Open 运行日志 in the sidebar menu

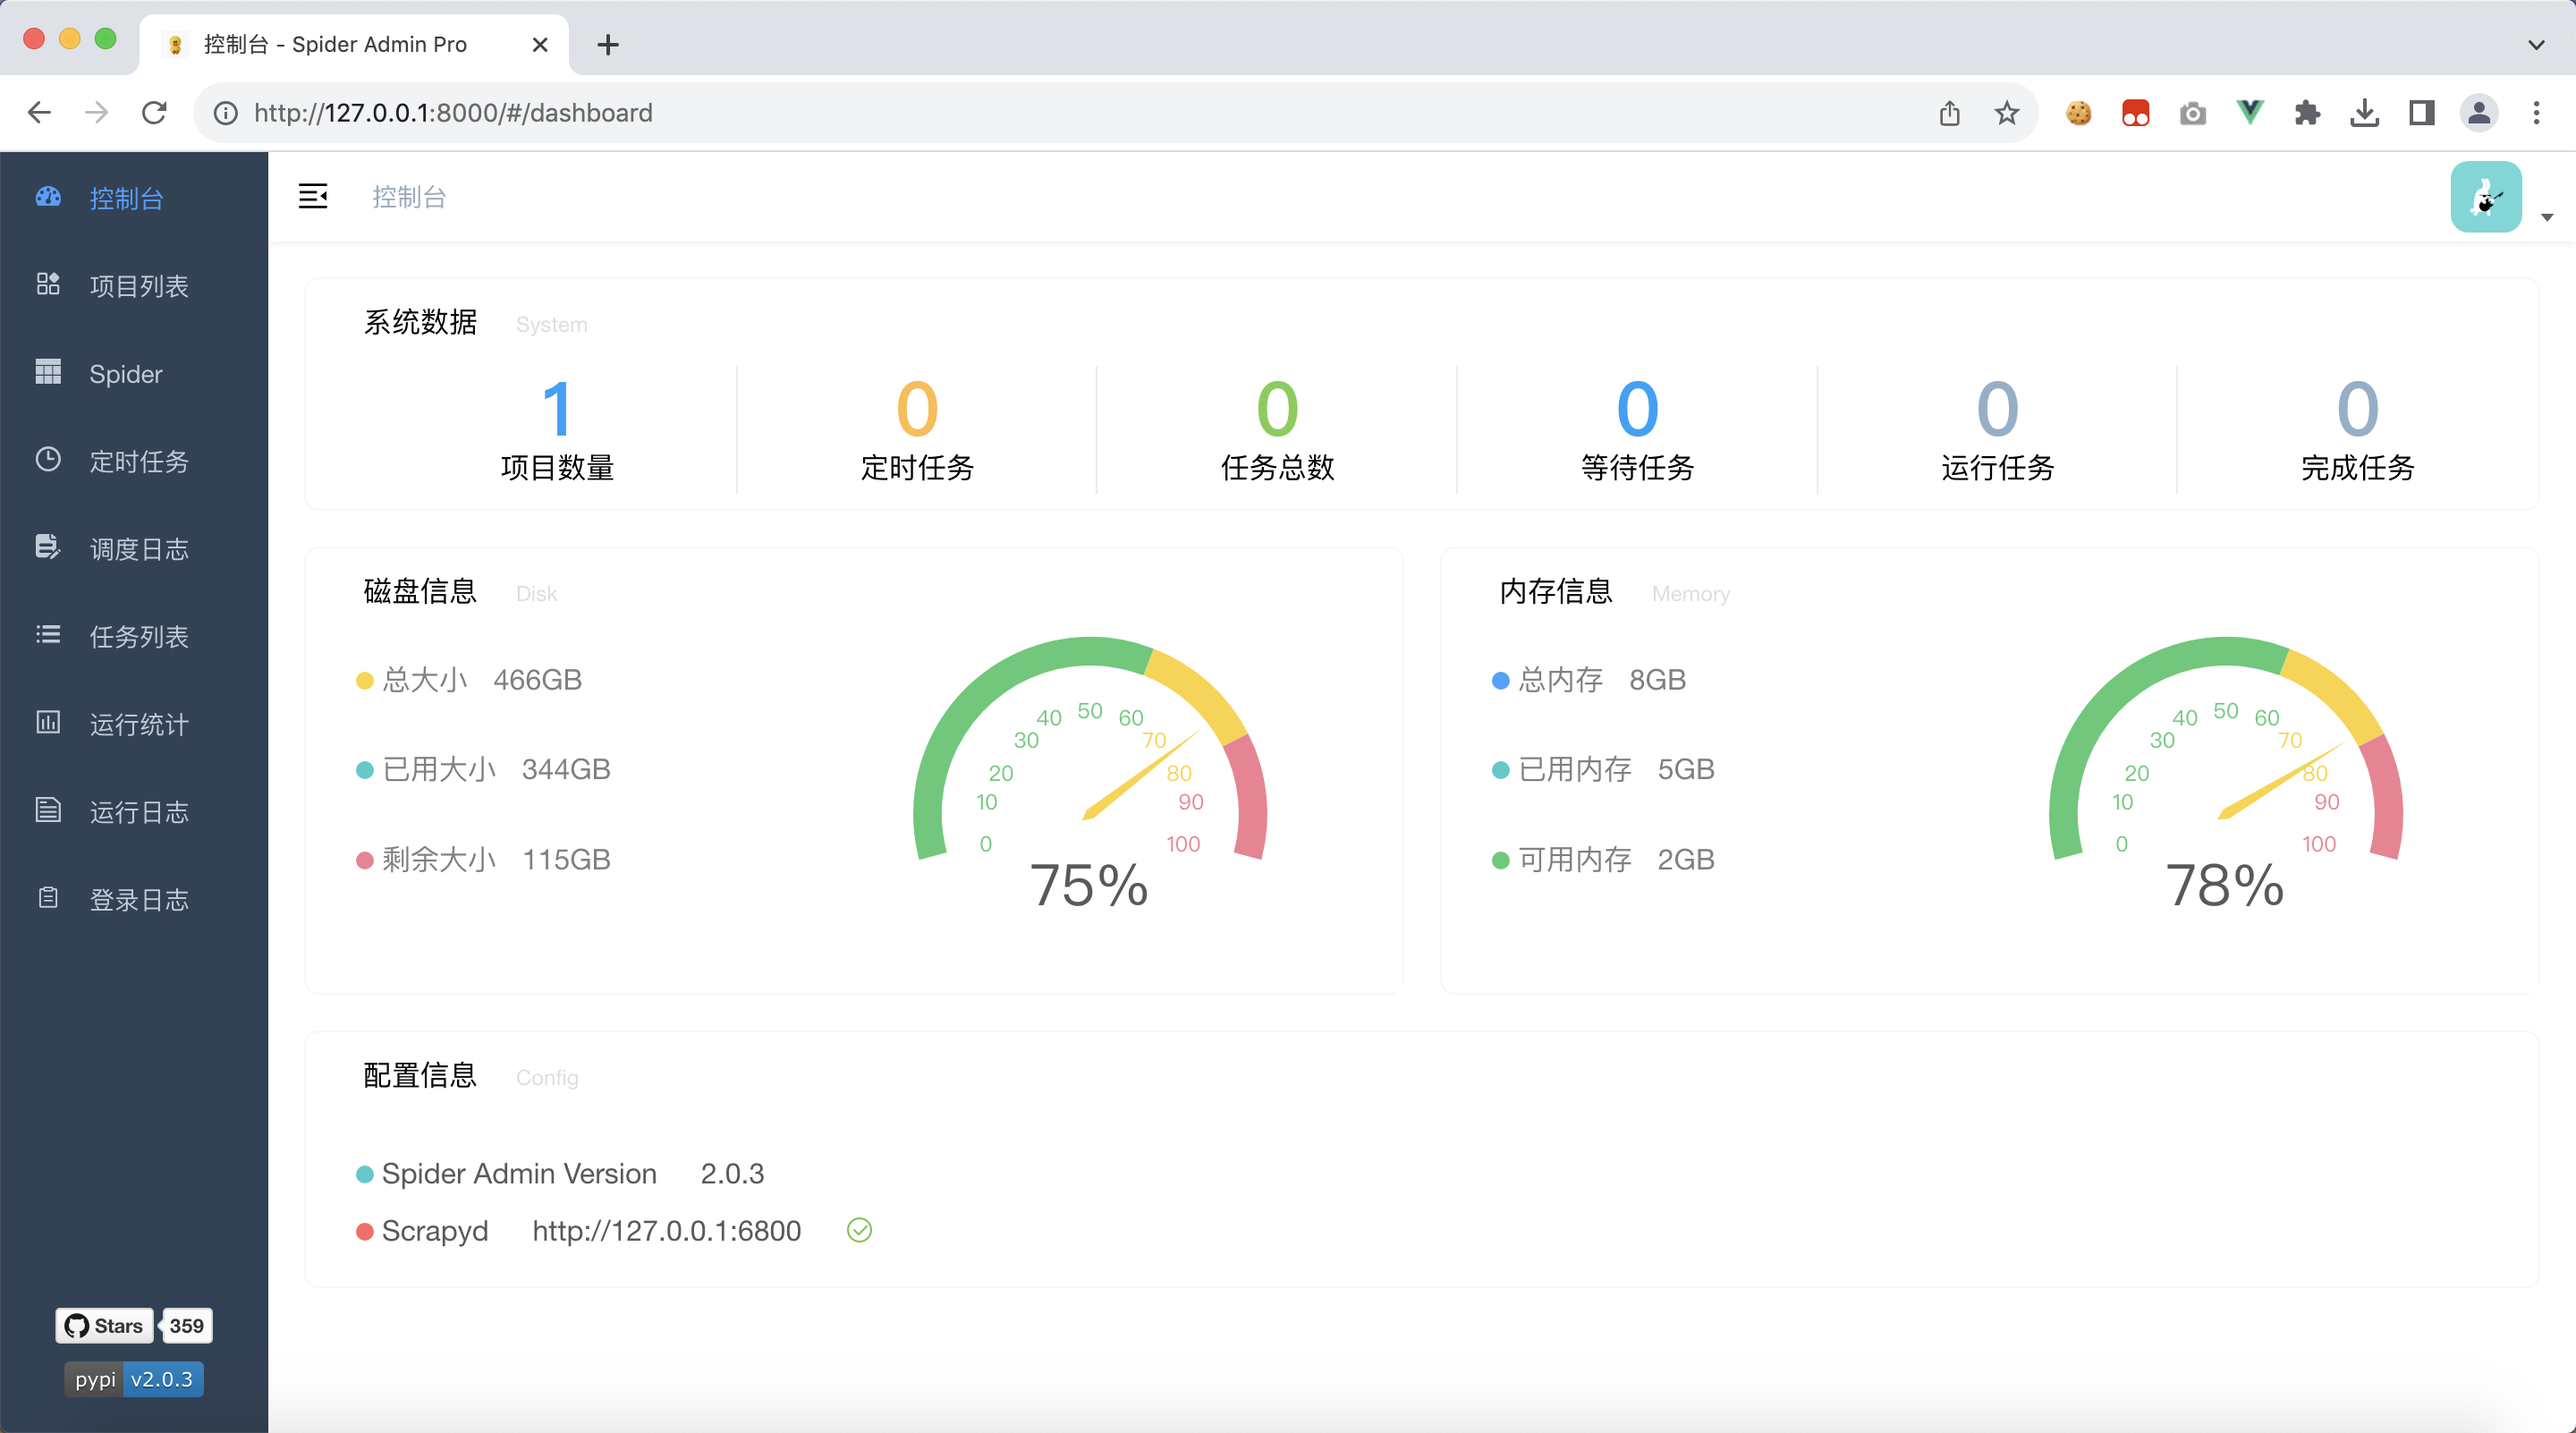point(134,811)
